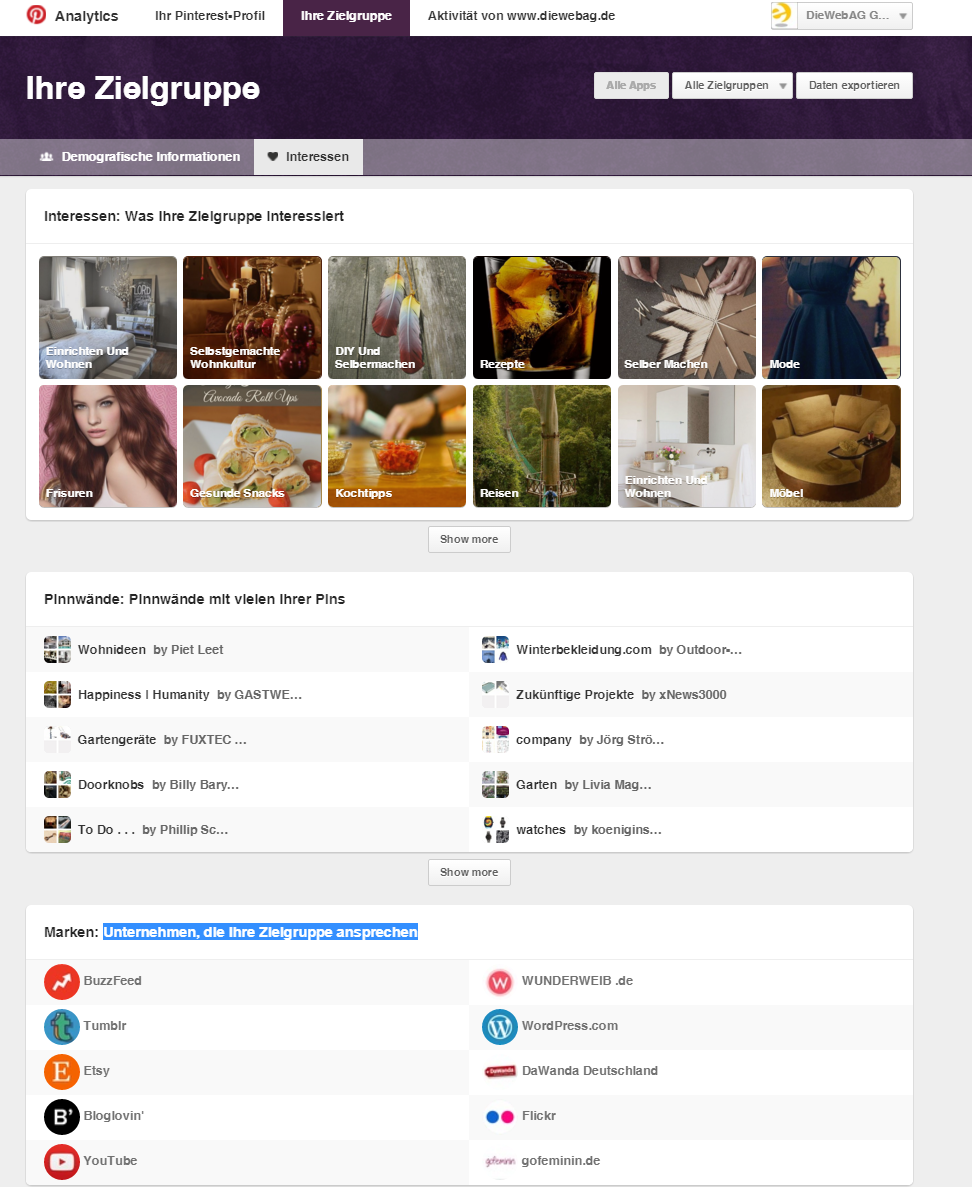Click the Gartengeräte board thumbnail icon
The width and height of the screenshot is (972, 1187).
point(58,740)
